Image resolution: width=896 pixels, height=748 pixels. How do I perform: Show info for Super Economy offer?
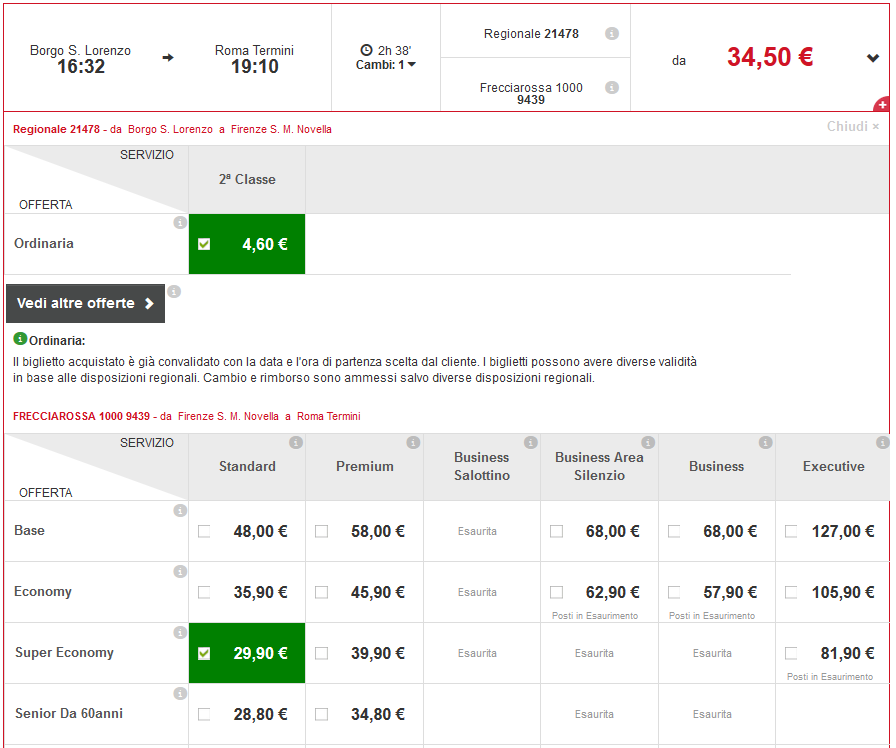pyautogui.click(x=180, y=632)
